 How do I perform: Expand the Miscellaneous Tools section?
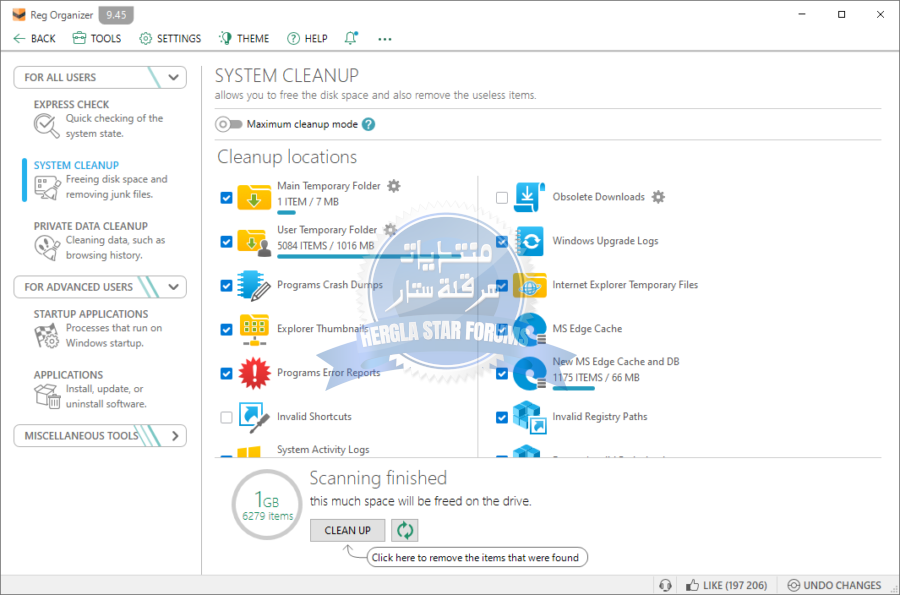pyautogui.click(x=174, y=436)
